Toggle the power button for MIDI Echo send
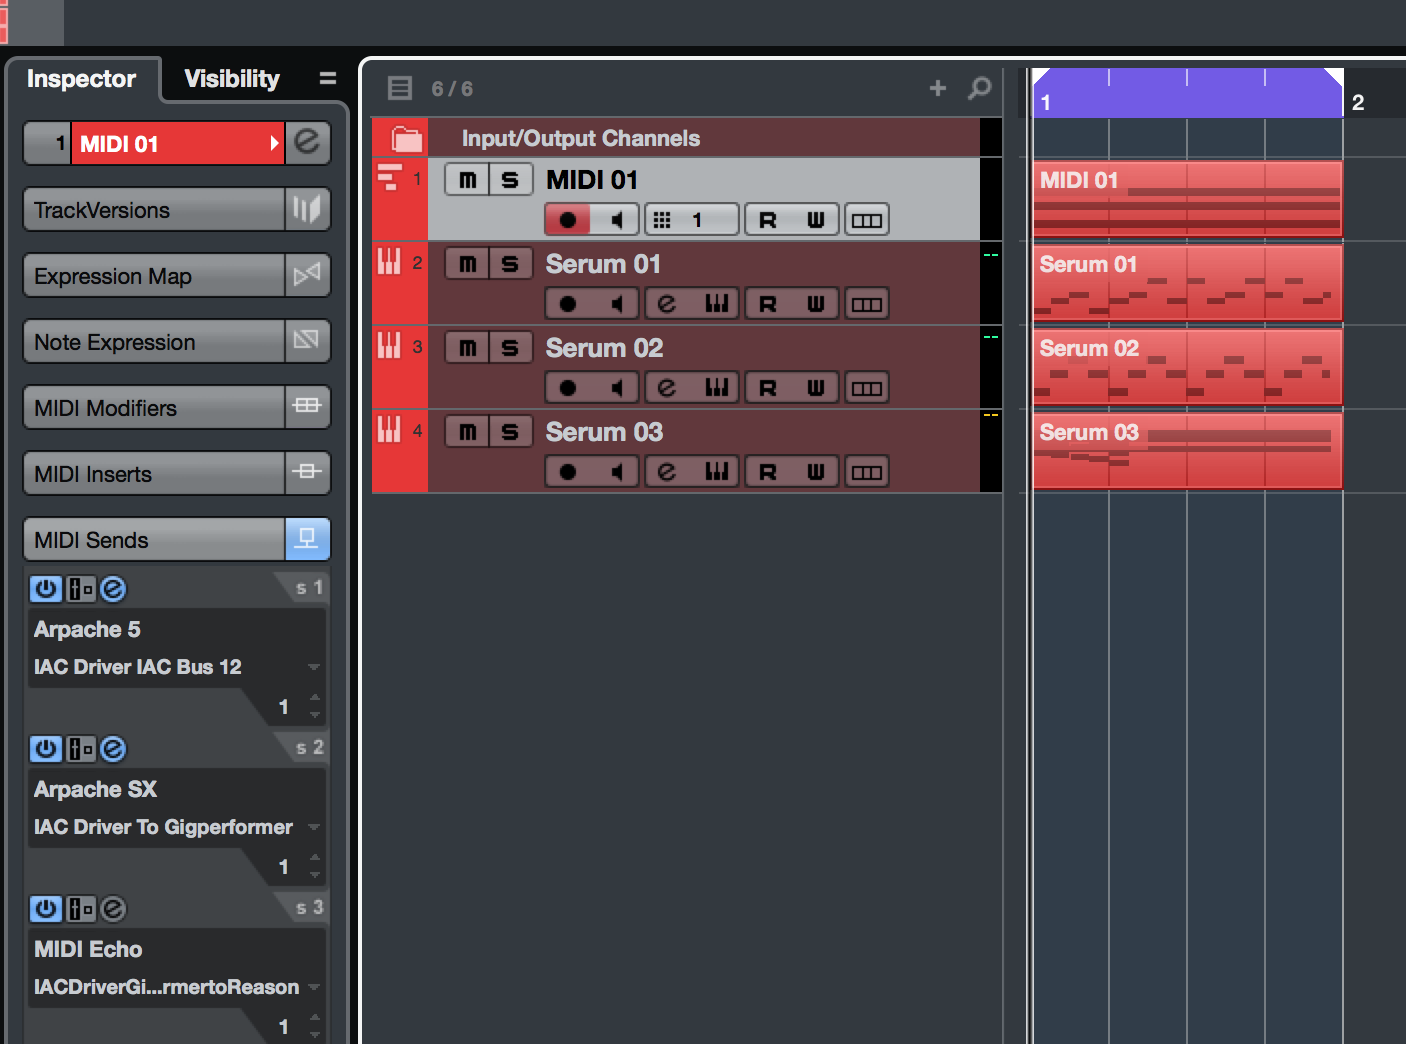This screenshot has width=1406, height=1044. pos(45,909)
